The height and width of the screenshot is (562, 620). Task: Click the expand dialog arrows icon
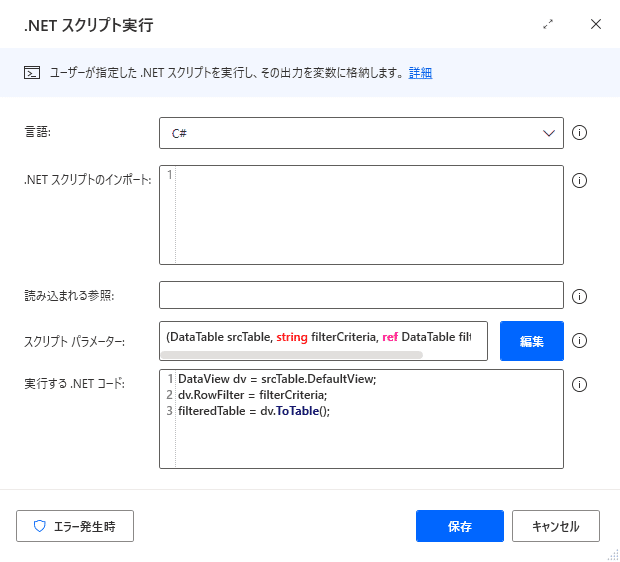click(x=548, y=25)
